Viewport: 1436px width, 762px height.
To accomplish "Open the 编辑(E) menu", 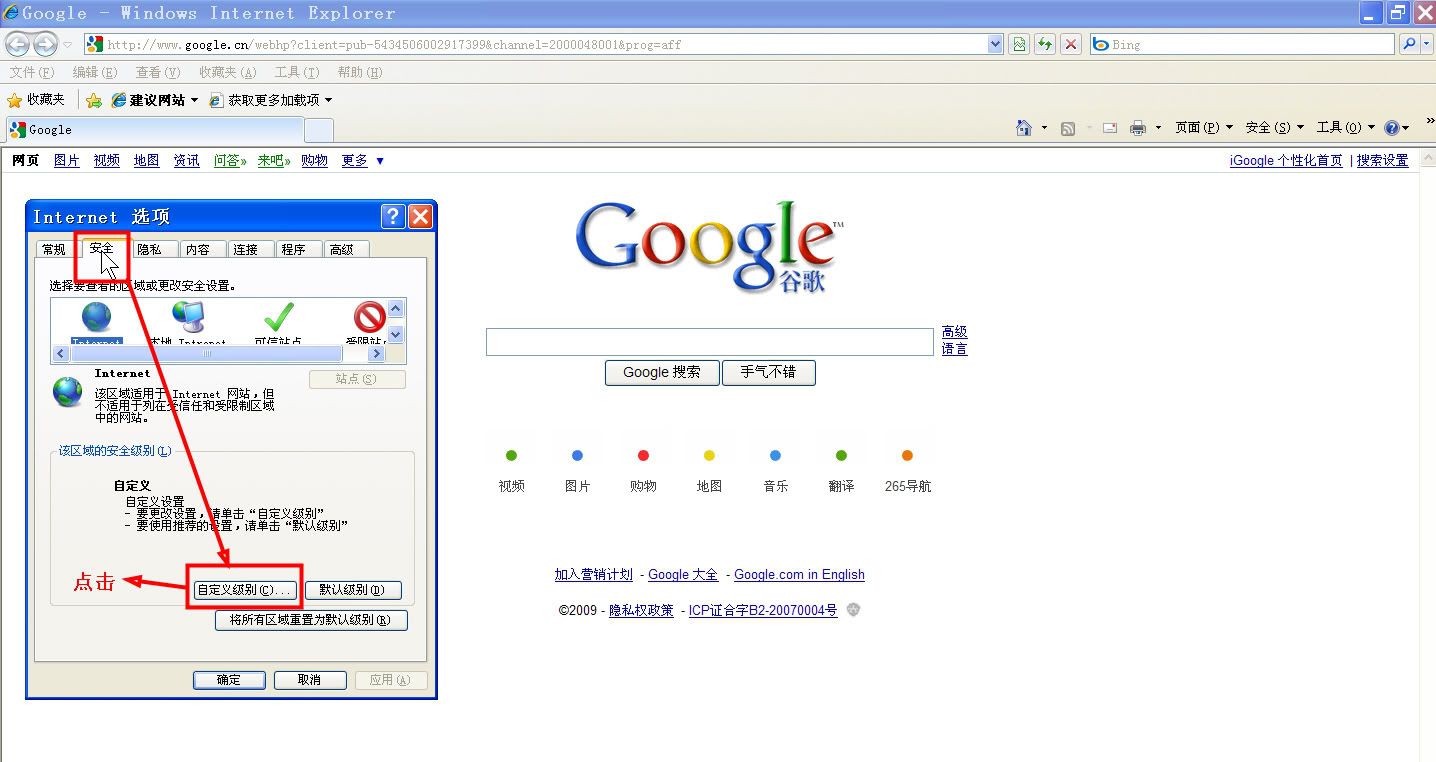I will click(95, 72).
